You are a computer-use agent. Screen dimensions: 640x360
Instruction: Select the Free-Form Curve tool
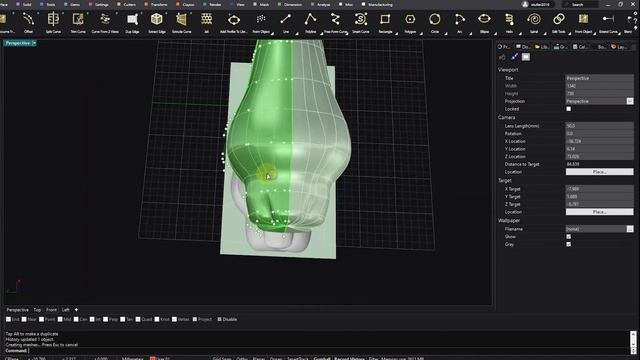coord(335,22)
